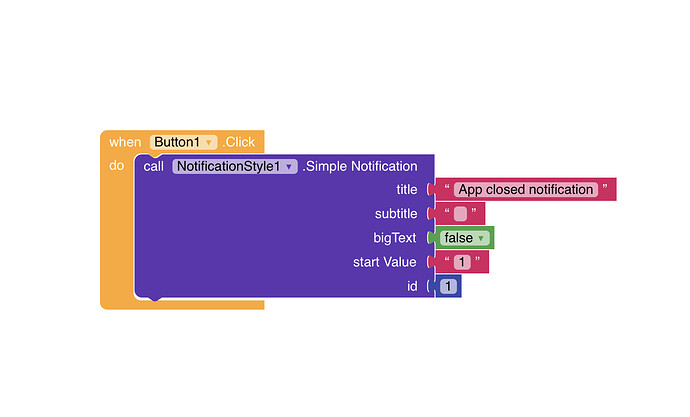
Task: Click the id parameter label
Action: [412, 286]
